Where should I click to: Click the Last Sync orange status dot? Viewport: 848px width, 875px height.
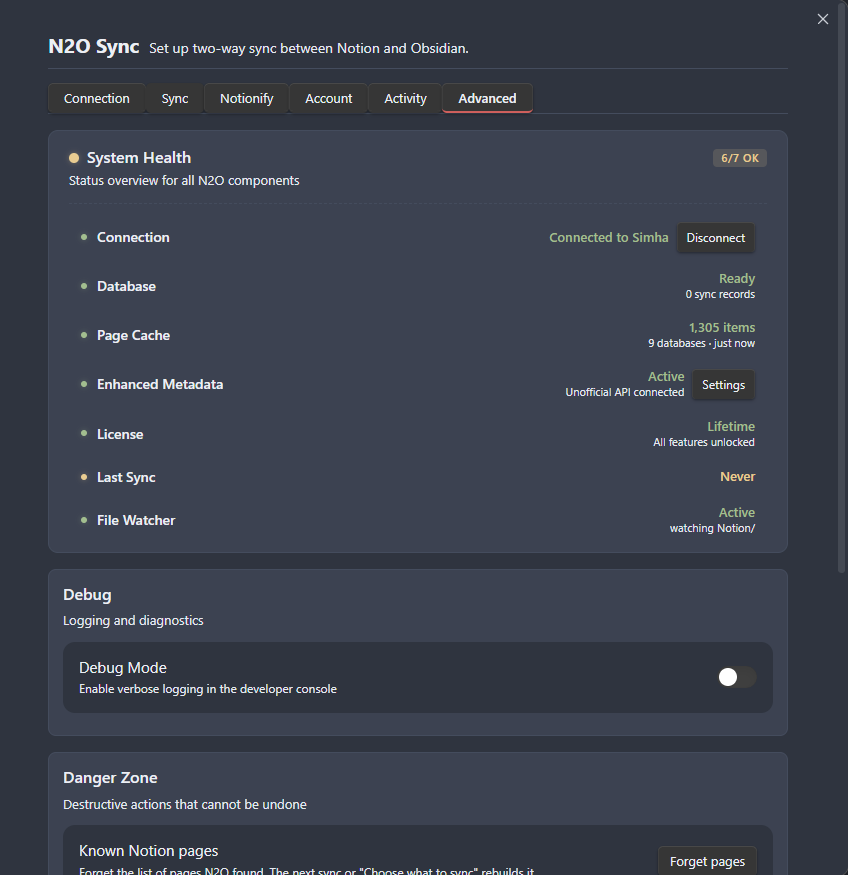click(x=84, y=477)
